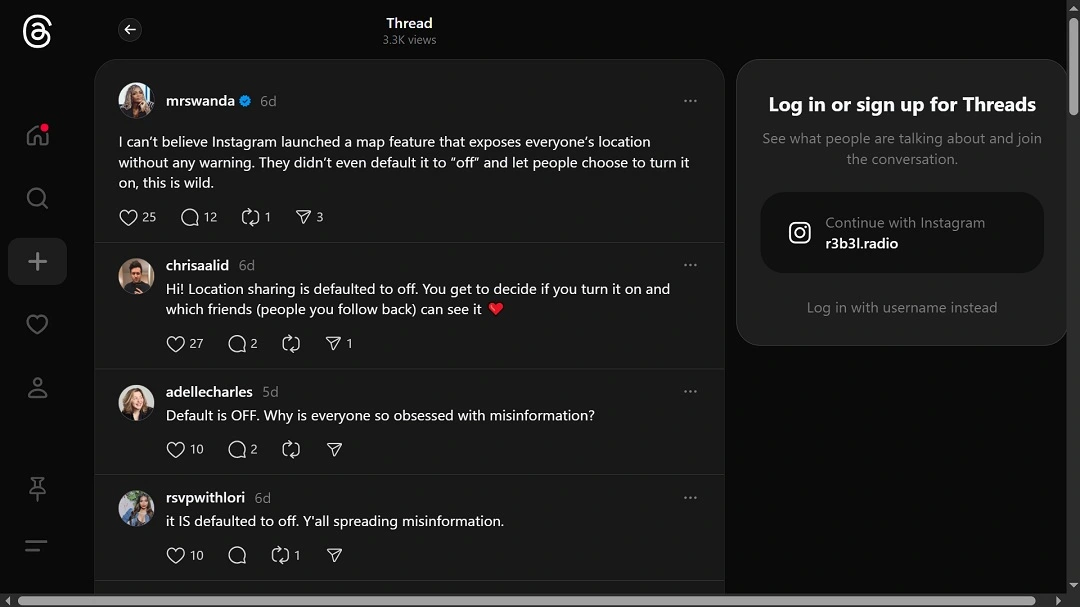Open the Search icon in the sidebar

pyautogui.click(x=37, y=198)
